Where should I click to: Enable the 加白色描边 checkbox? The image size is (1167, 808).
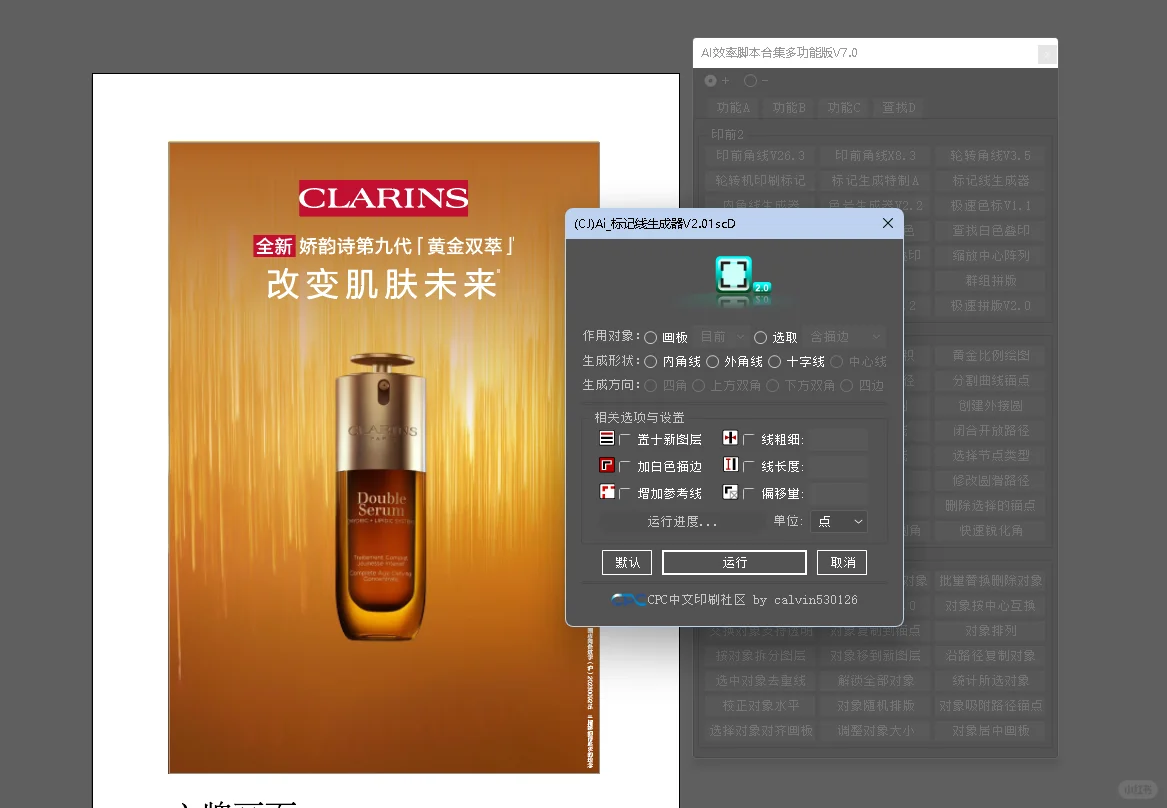(625, 465)
